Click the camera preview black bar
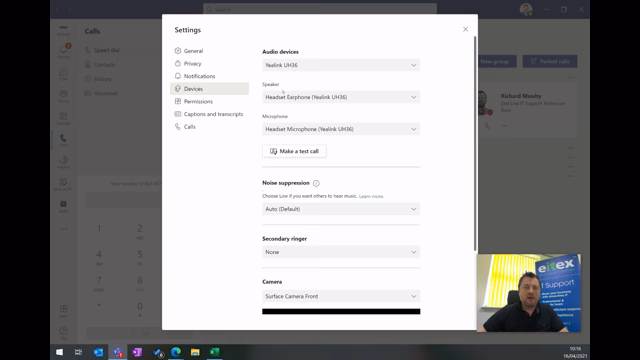 [x=341, y=311]
